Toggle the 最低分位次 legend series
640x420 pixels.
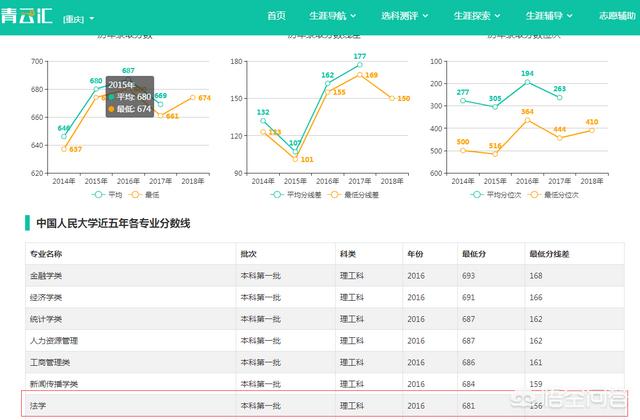pyautogui.click(x=553, y=195)
